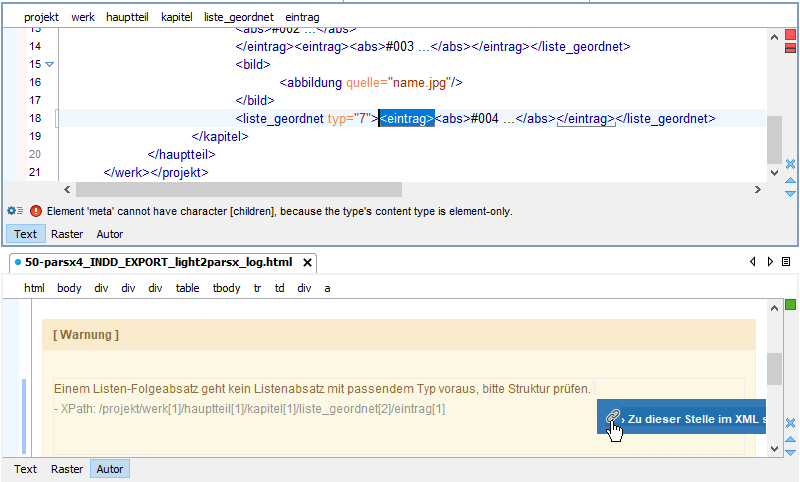Click the green validation status square
Viewport: 800px width, 482px height.
click(x=789, y=304)
